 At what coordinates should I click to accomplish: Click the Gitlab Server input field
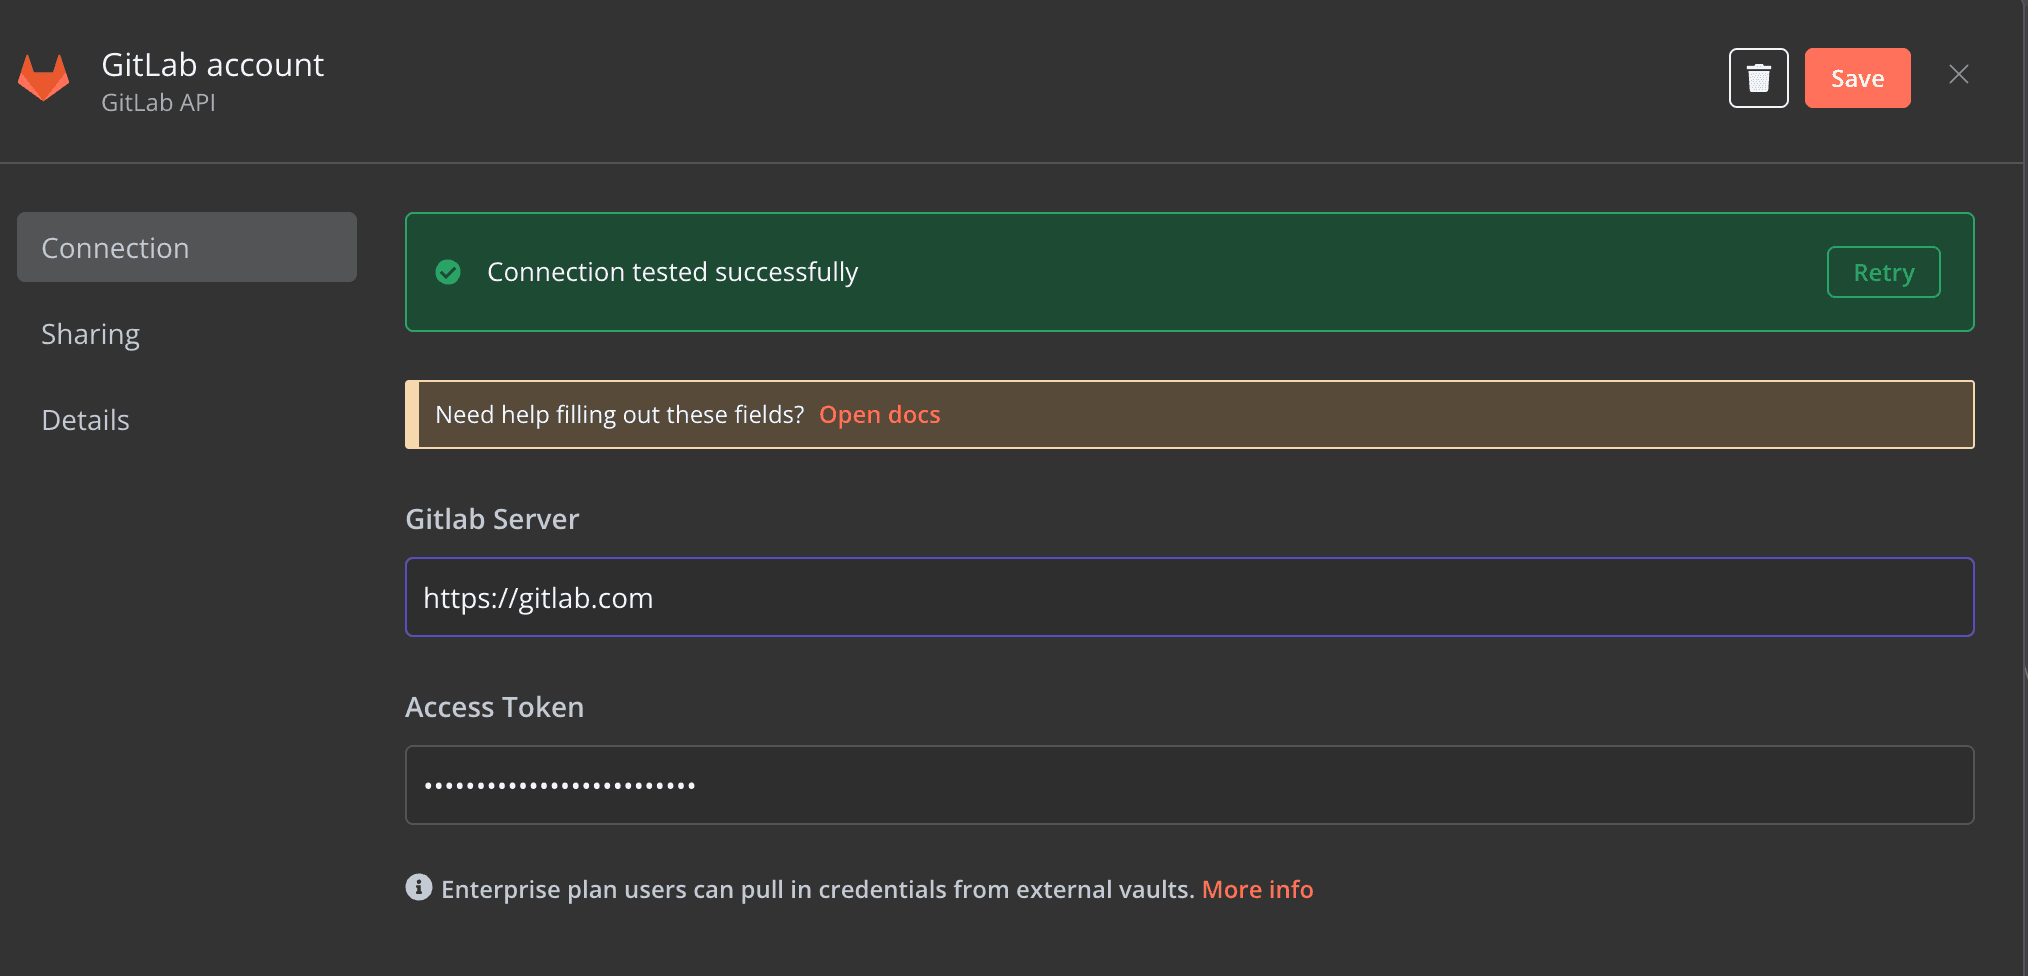pos(1188,597)
